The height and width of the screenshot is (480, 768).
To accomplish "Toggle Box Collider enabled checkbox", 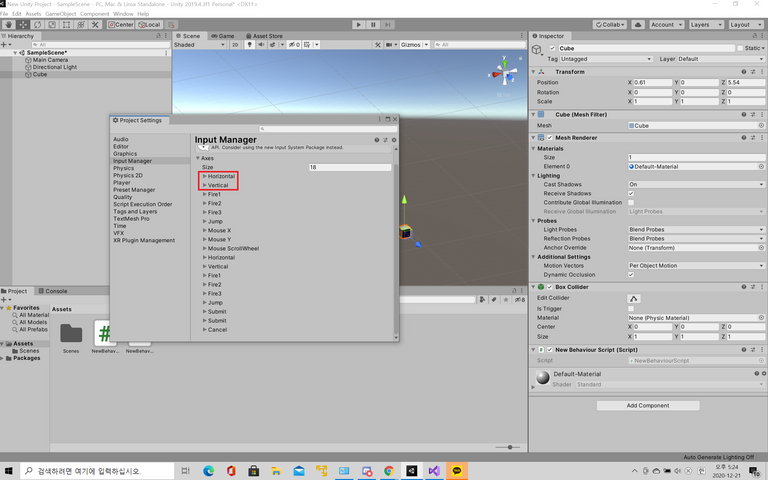I will (550, 287).
